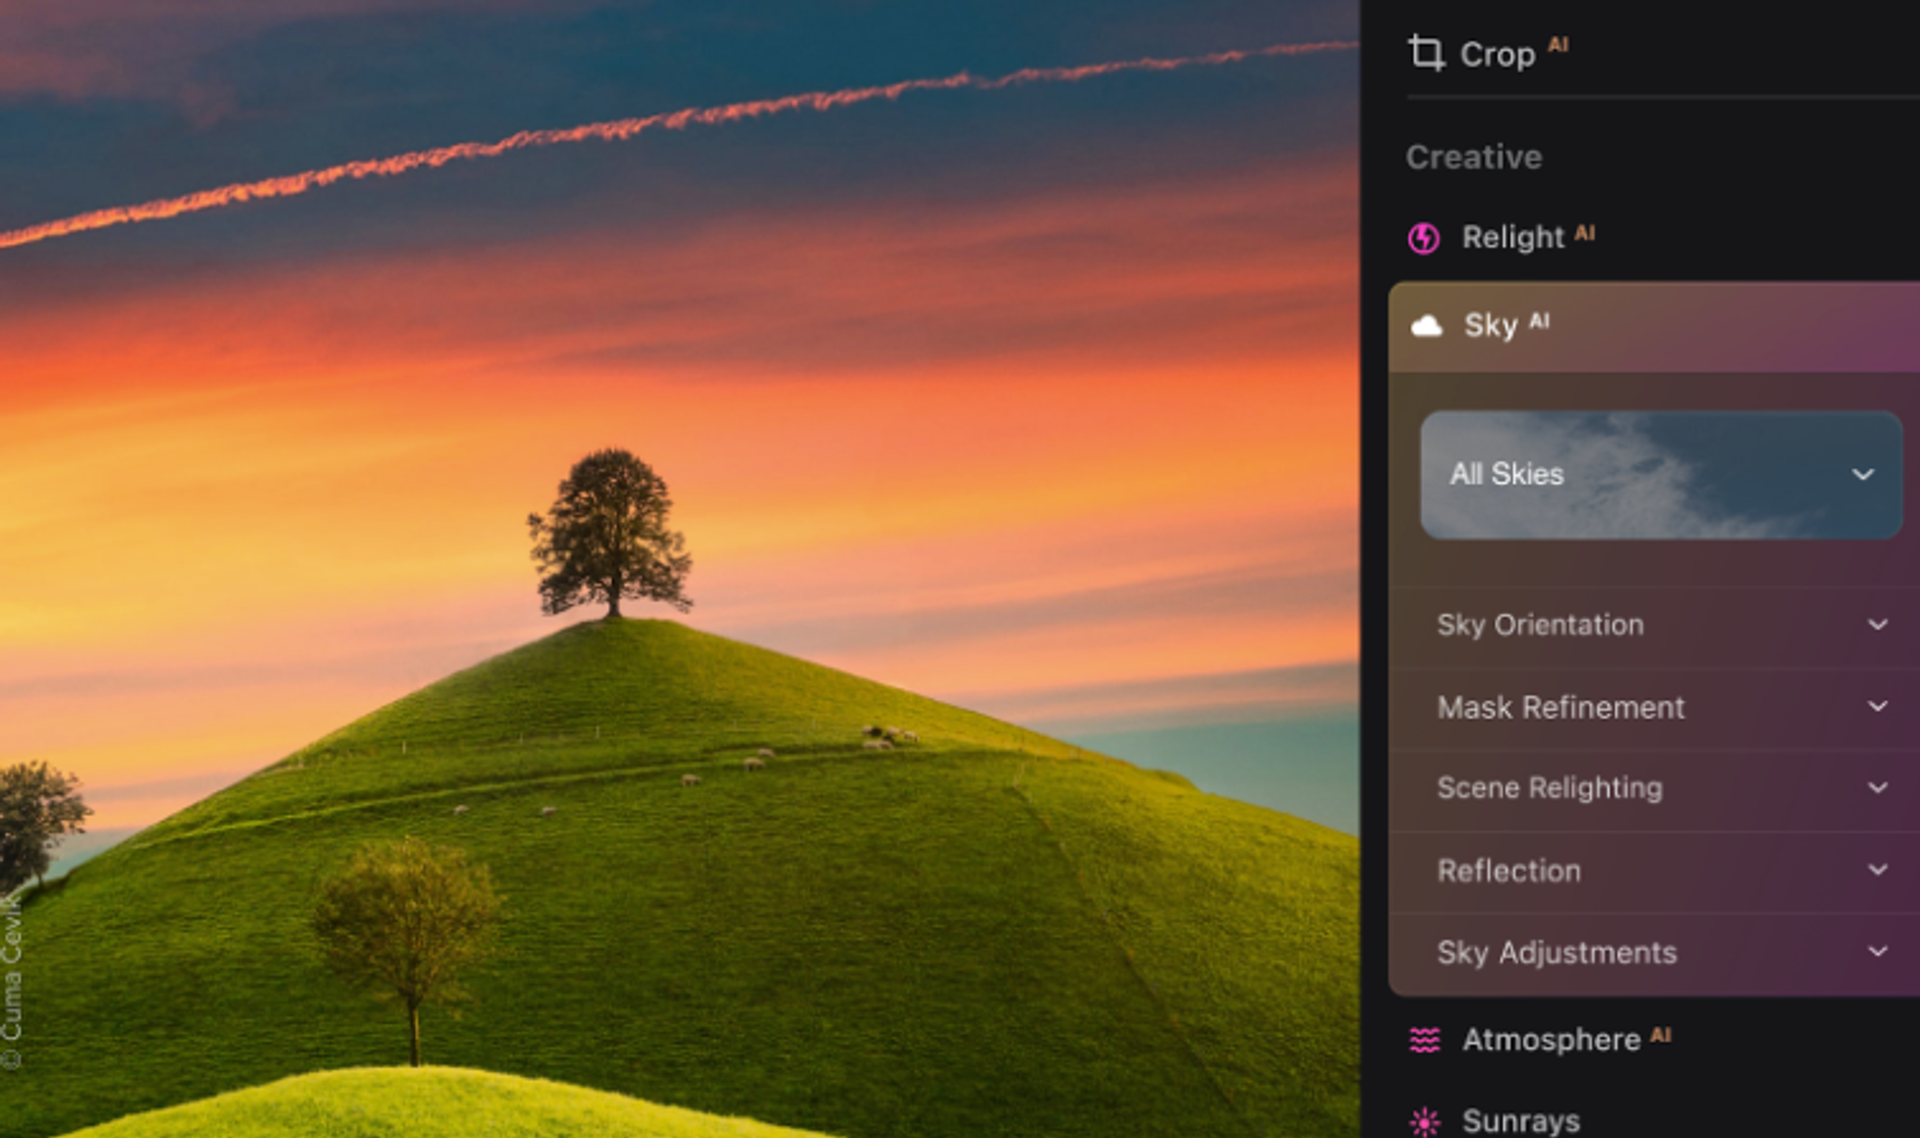Click the Sky cloud icon
The image size is (1920, 1138).
coord(1426,326)
